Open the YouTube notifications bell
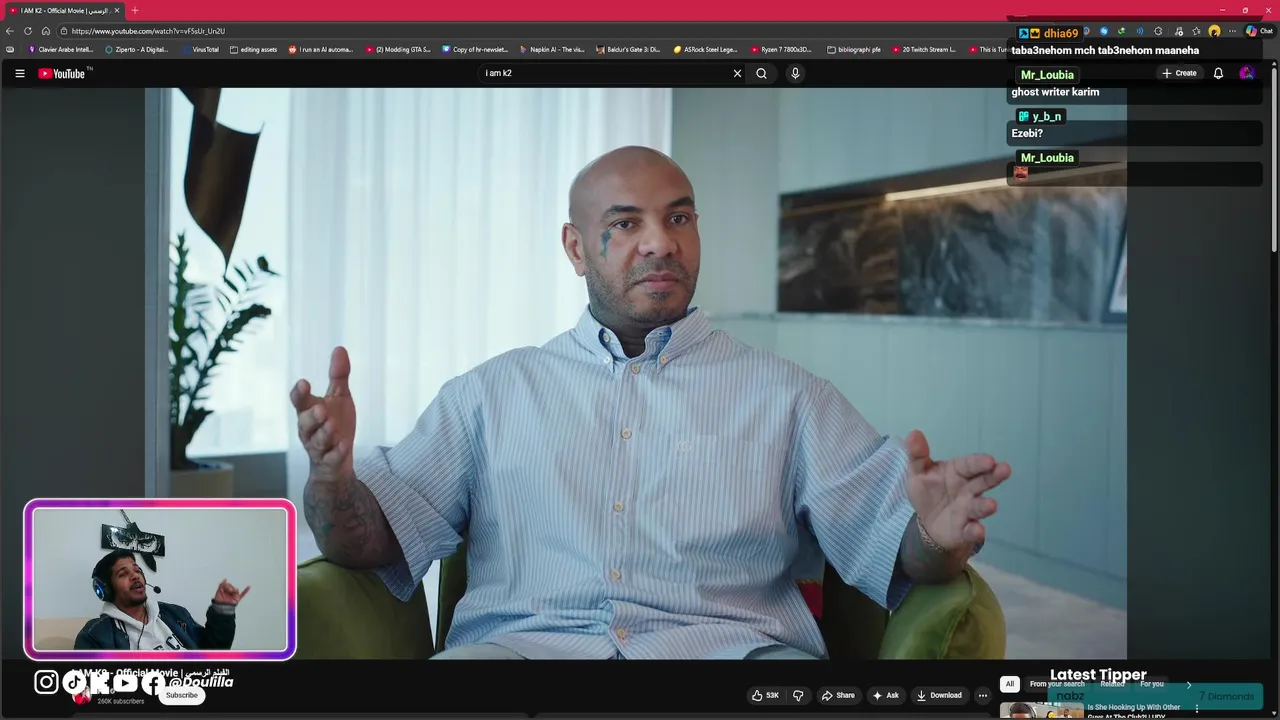Viewport: 1280px width, 720px height. coord(1218,73)
